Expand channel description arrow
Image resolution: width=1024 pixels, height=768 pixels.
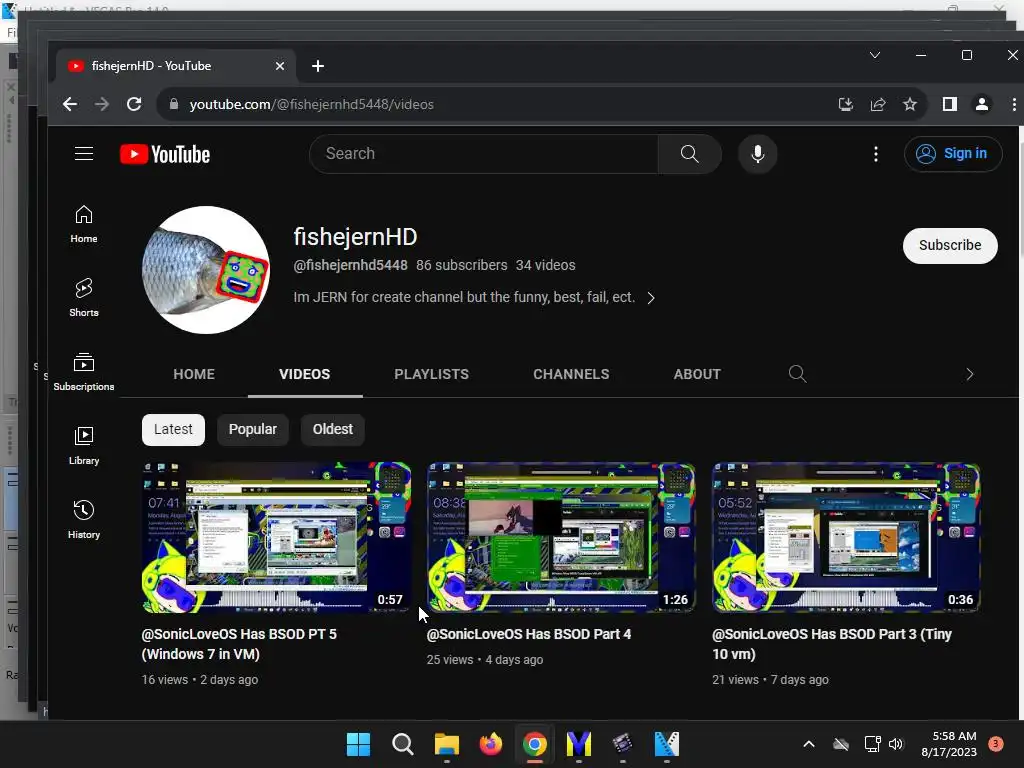[651, 298]
